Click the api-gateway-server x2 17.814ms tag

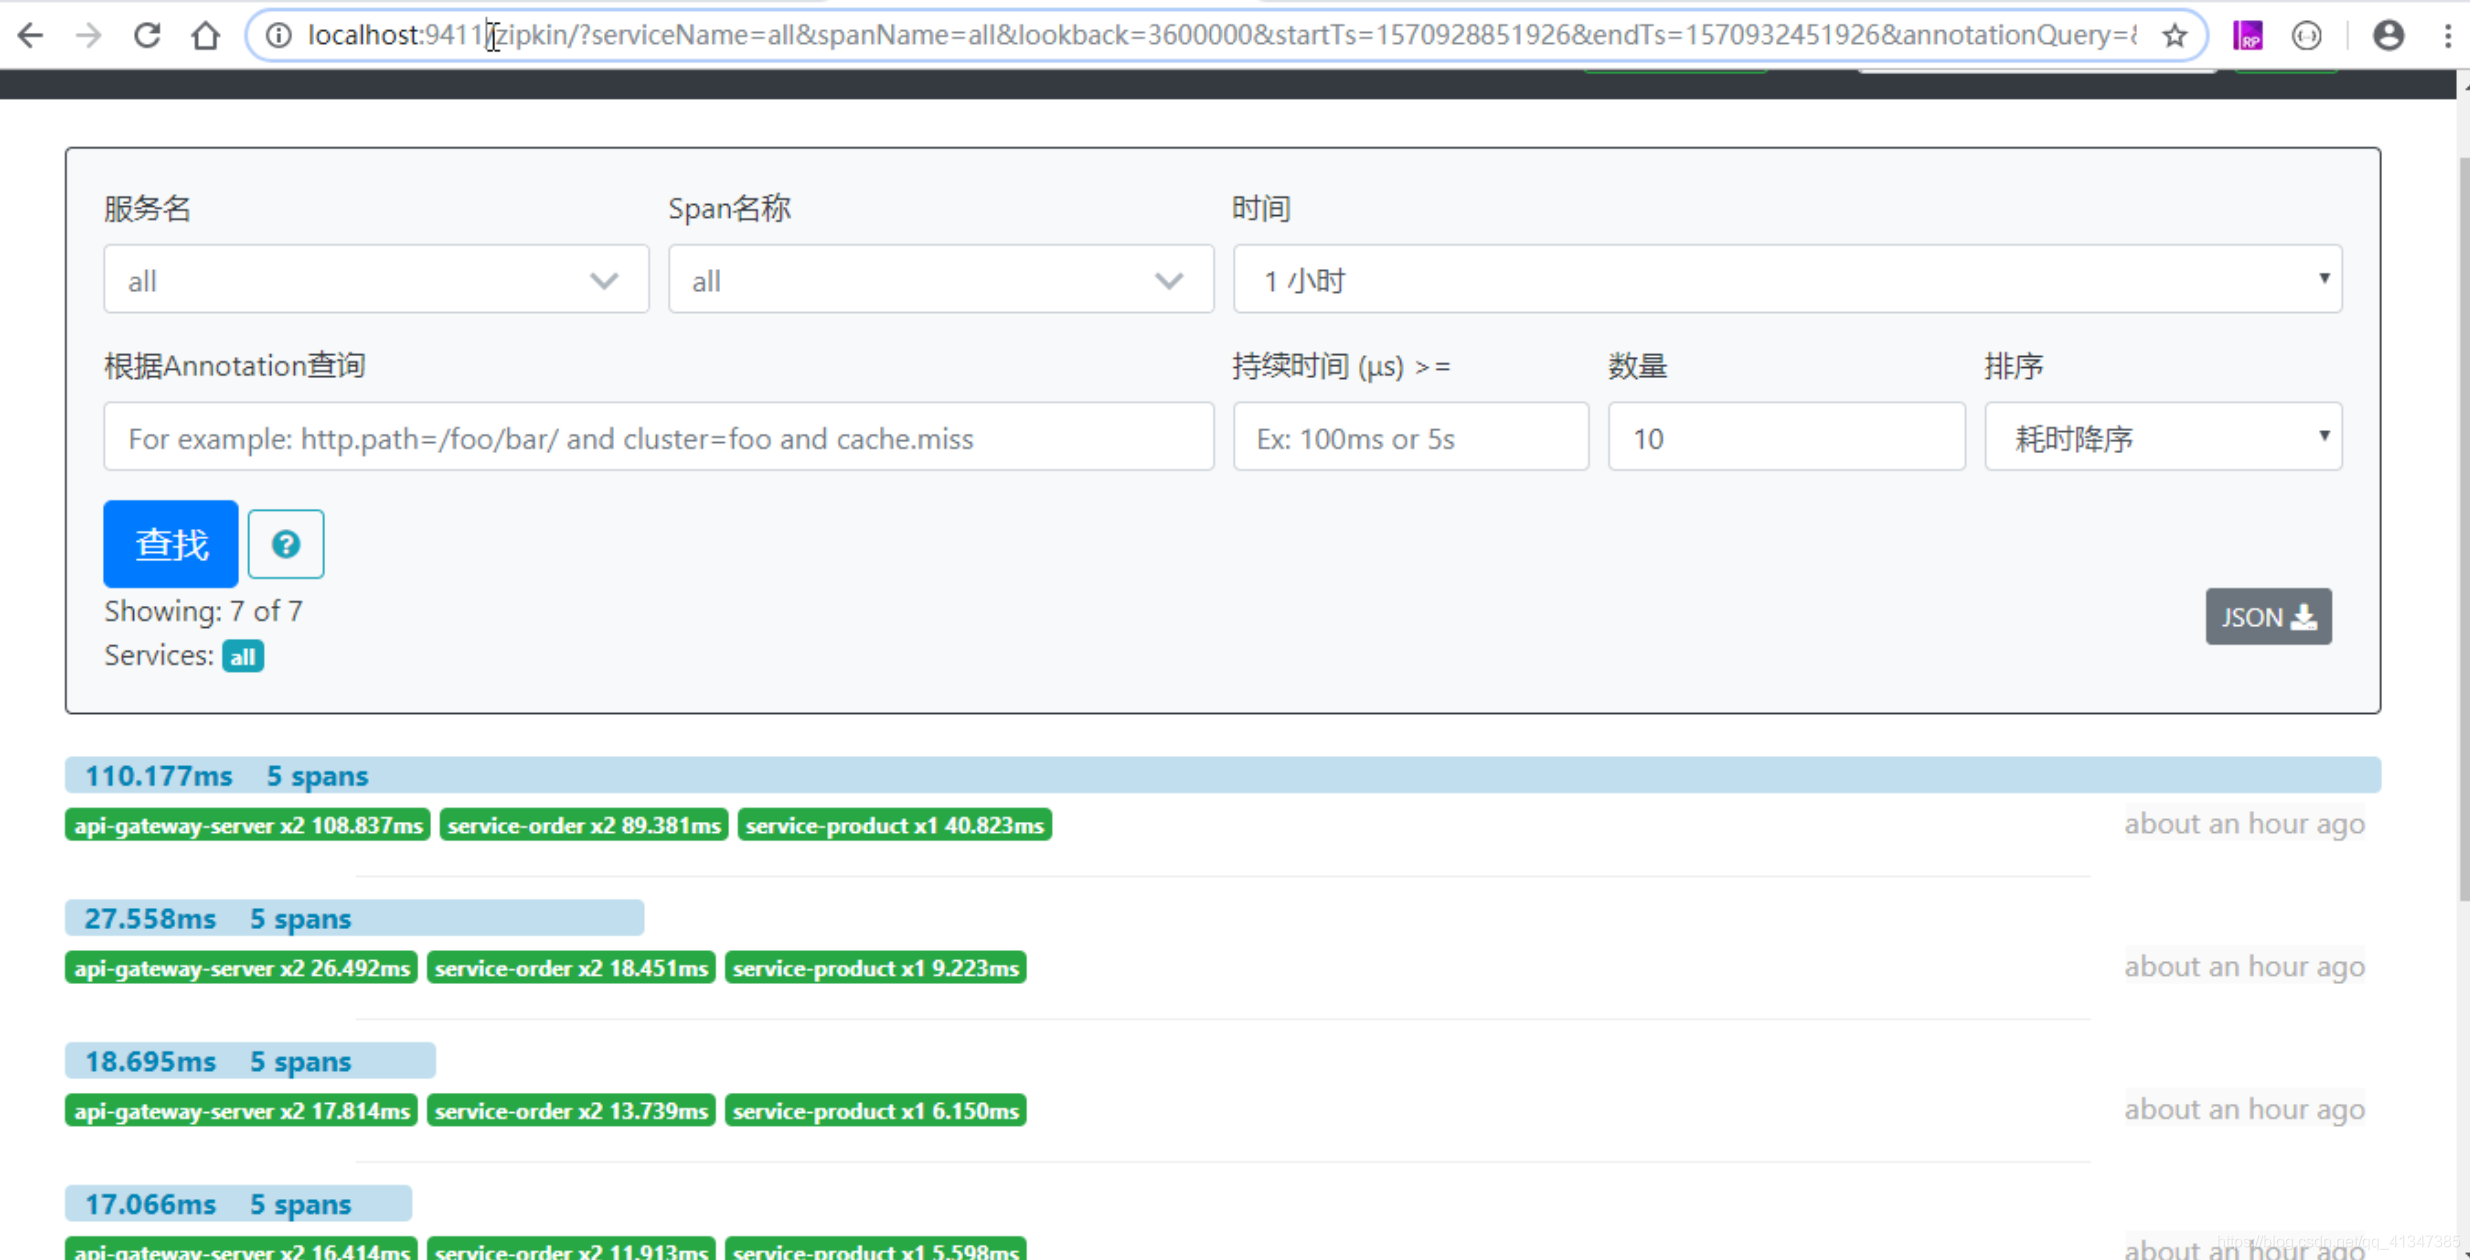(241, 1111)
